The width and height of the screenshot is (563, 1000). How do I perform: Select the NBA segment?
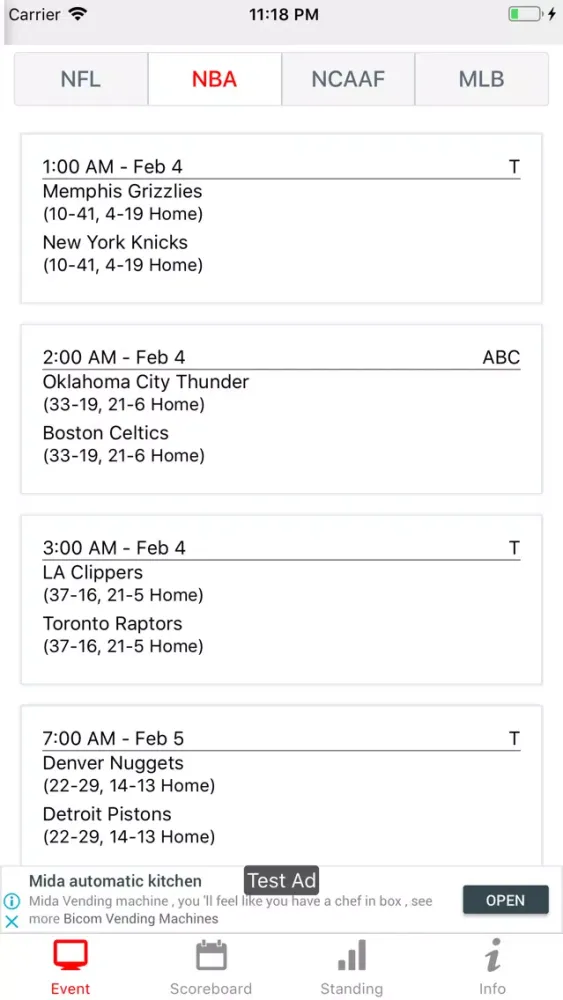point(214,79)
